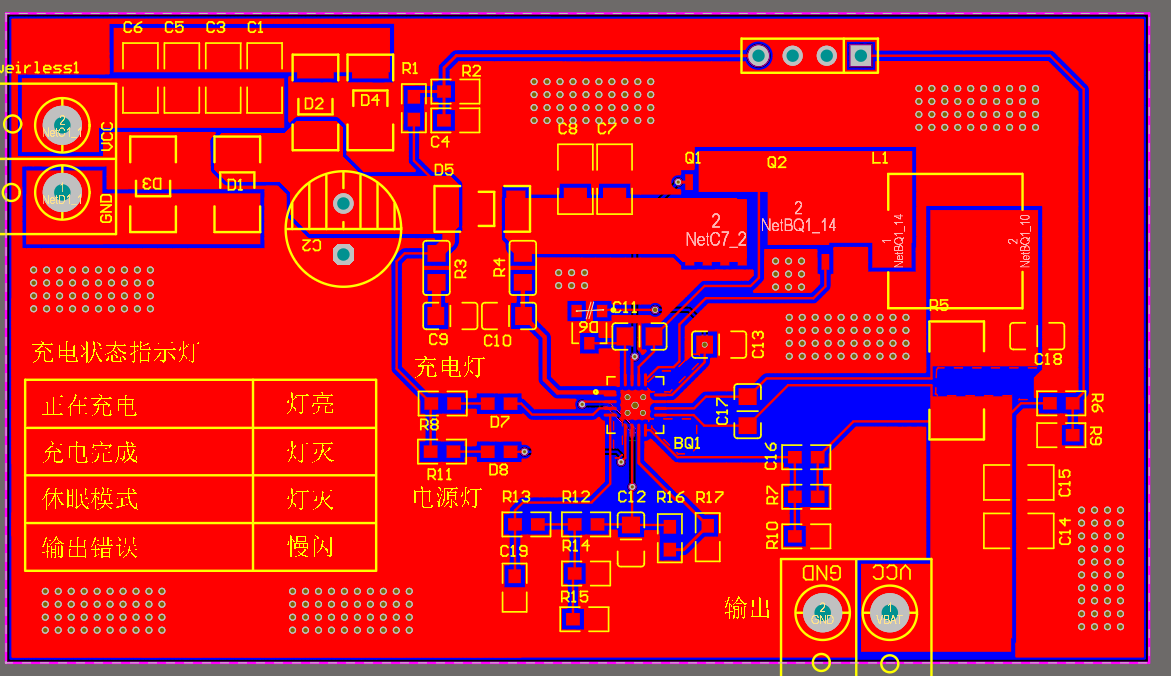Select the L1 inductor label
Screen dimensions: 1171x676
(x=880, y=158)
